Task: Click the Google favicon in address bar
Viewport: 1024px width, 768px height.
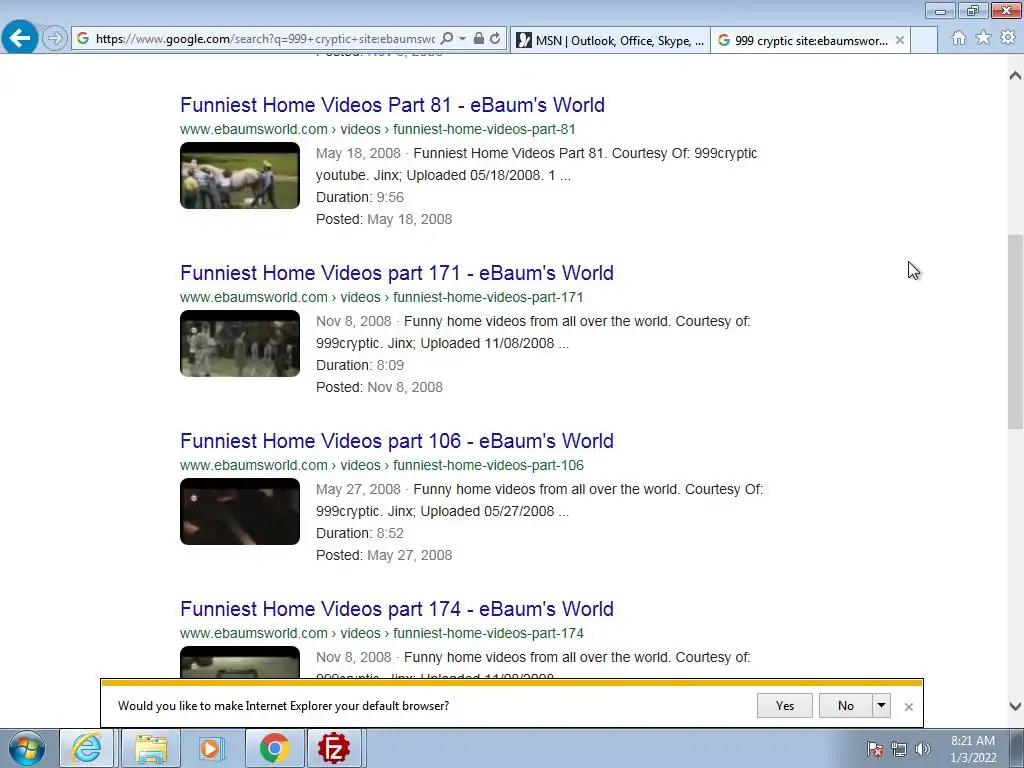Action: point(83,39)
